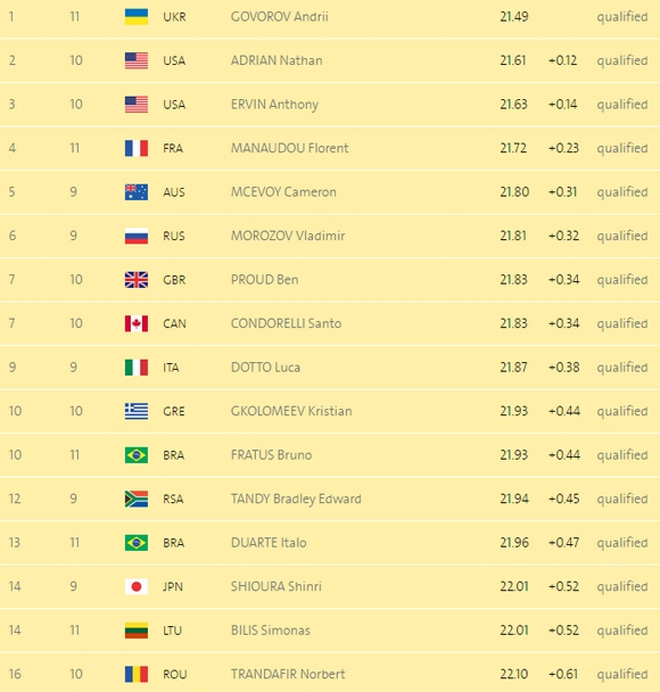
Task: Select the Italian flag next to ITA
Action: point(136,367)
